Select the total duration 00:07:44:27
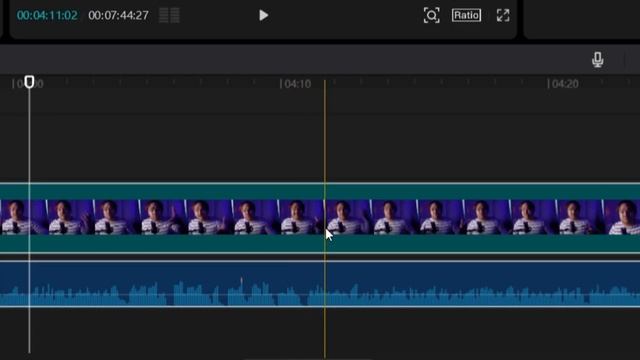The image size is (640, 360). (118, 16)
